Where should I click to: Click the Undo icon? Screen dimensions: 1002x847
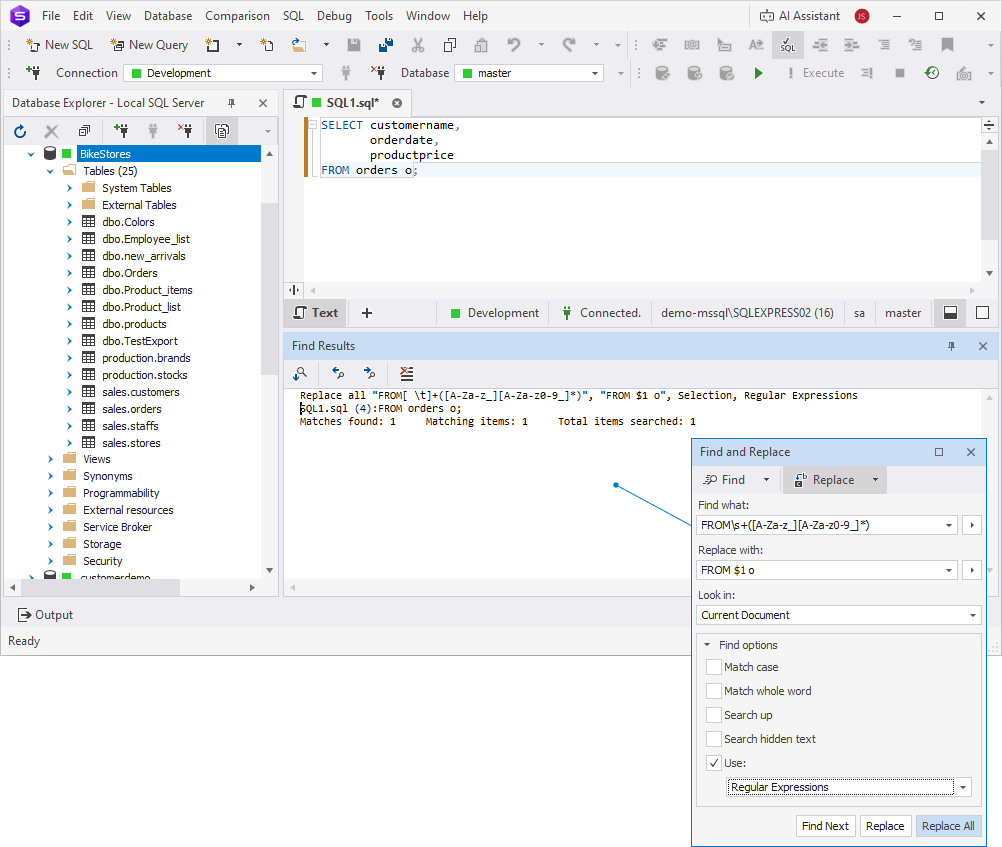[512, 45]
